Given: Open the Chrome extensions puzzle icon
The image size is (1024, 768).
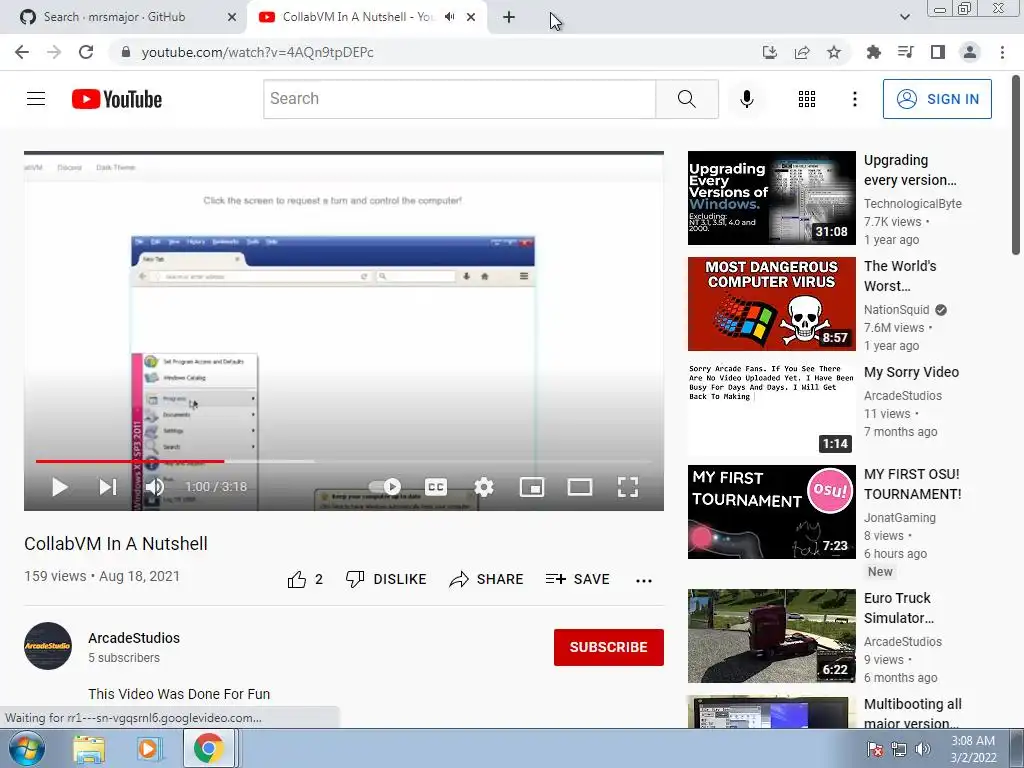Looking at the screenshot, I should point(873,52).
